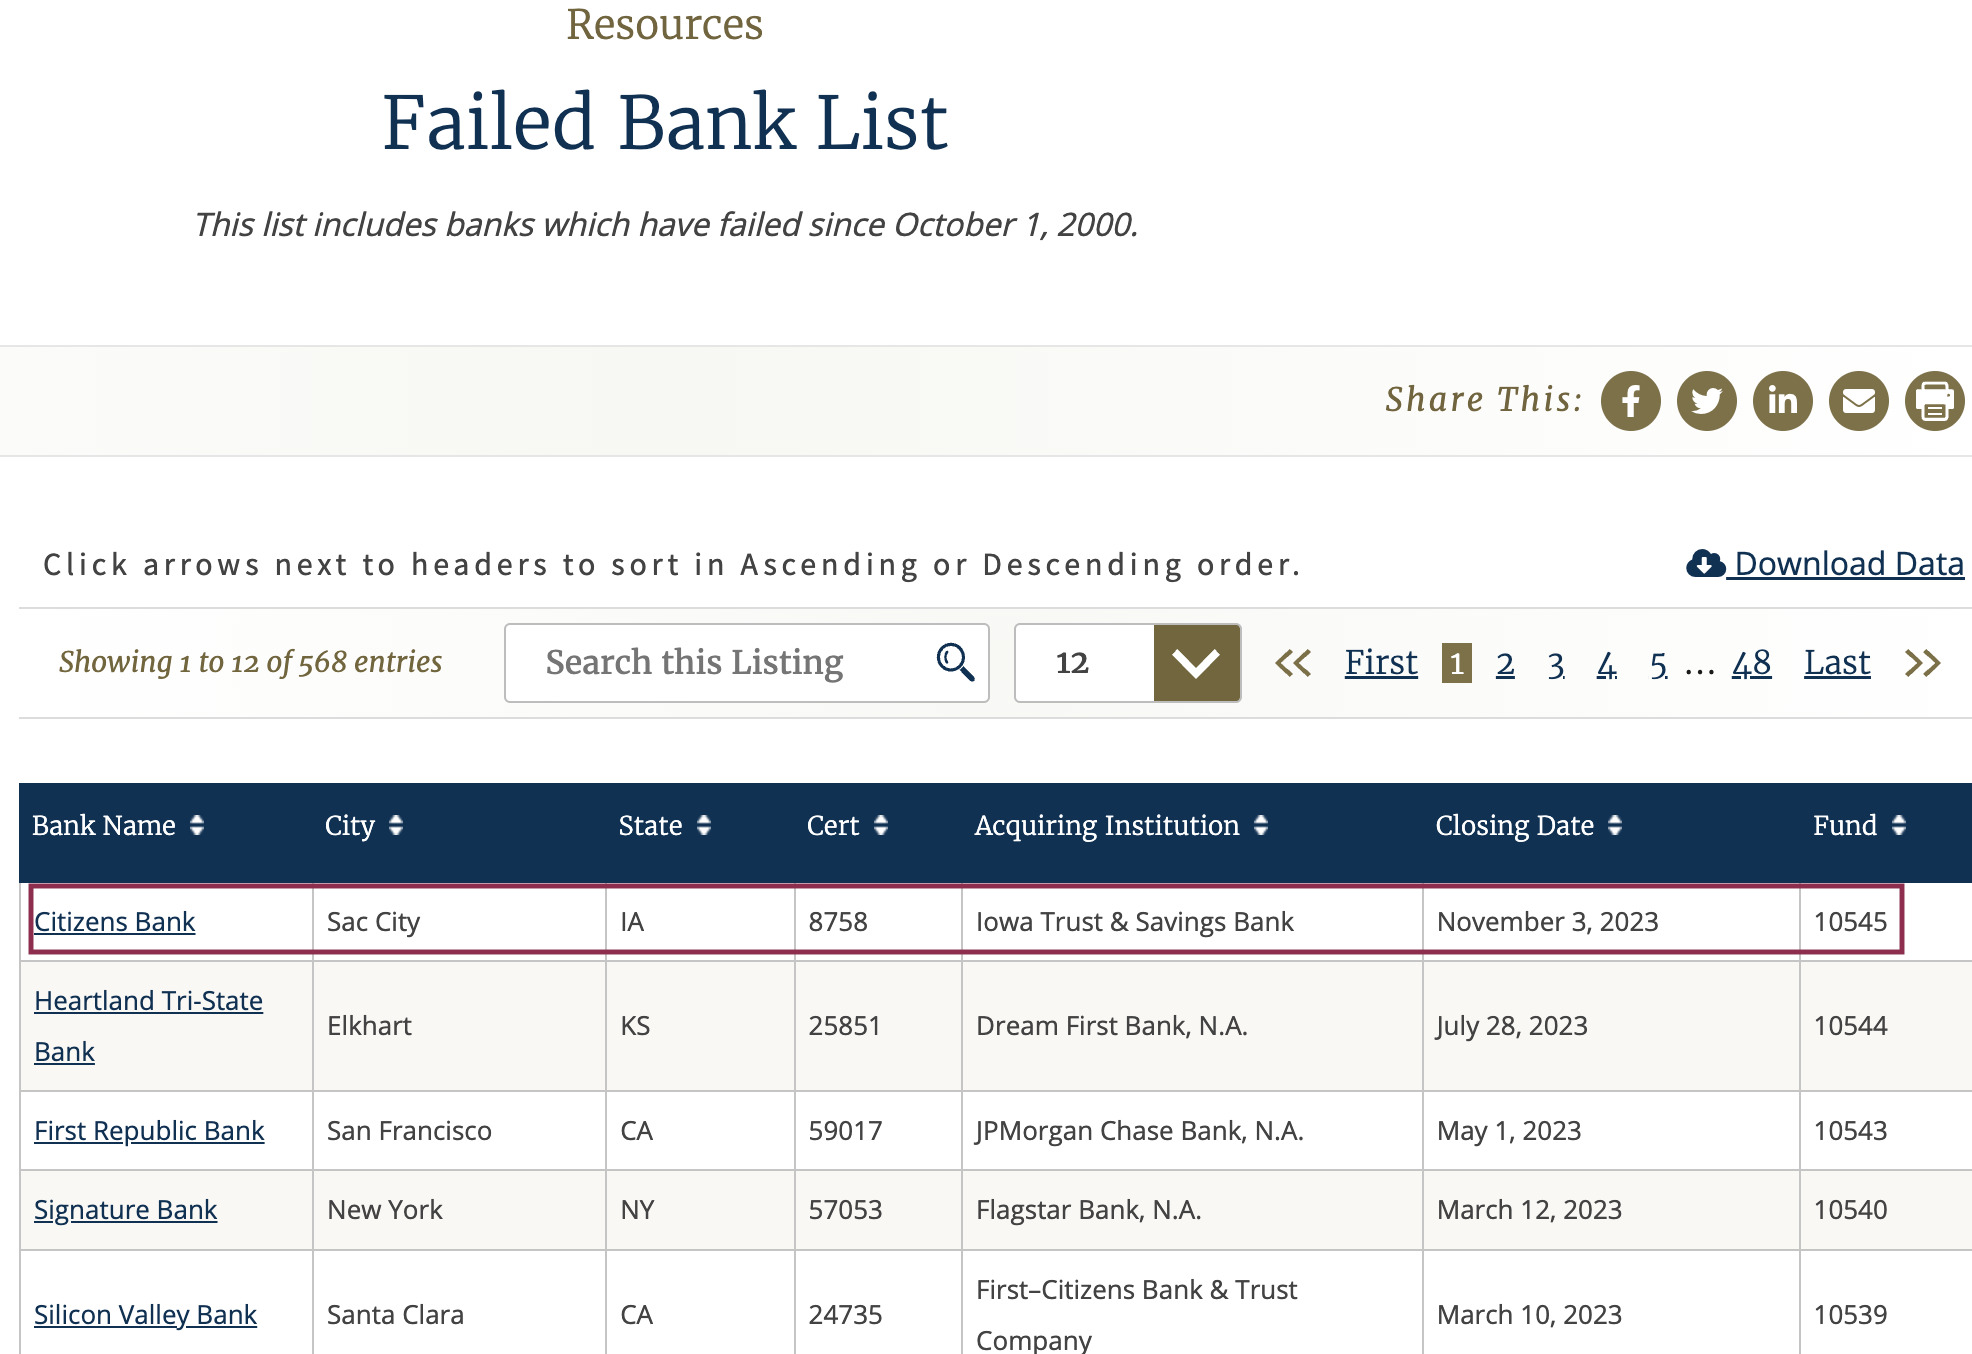Sort table by Bank Name arrows

click(x=197, y=825)
